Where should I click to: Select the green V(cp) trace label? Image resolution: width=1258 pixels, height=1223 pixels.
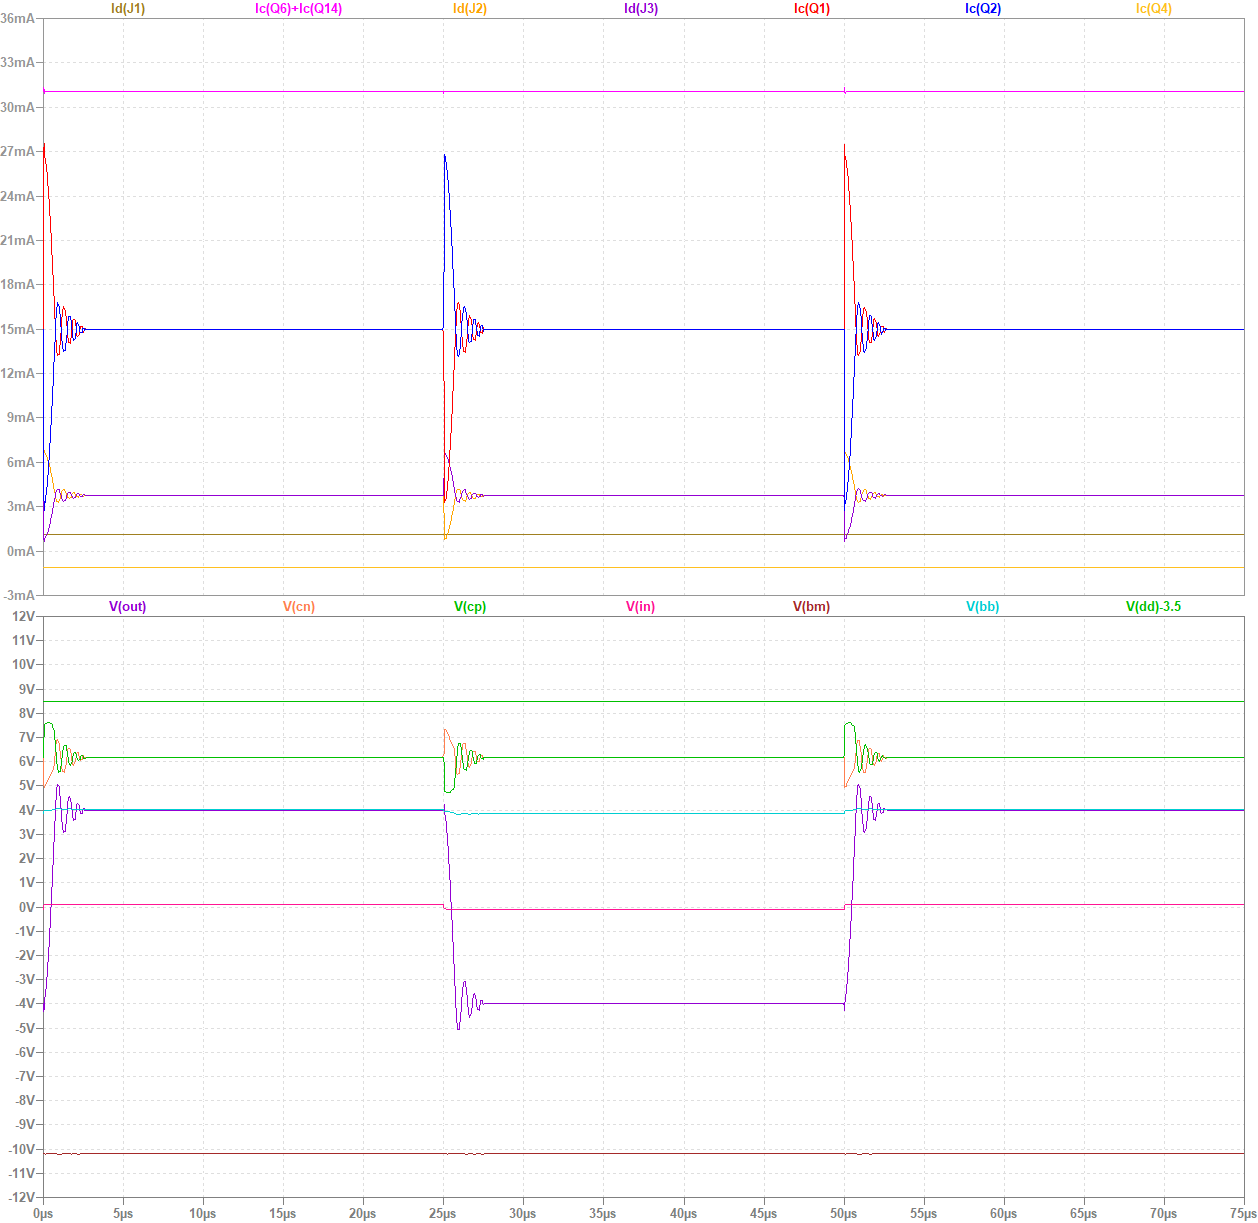470,607
